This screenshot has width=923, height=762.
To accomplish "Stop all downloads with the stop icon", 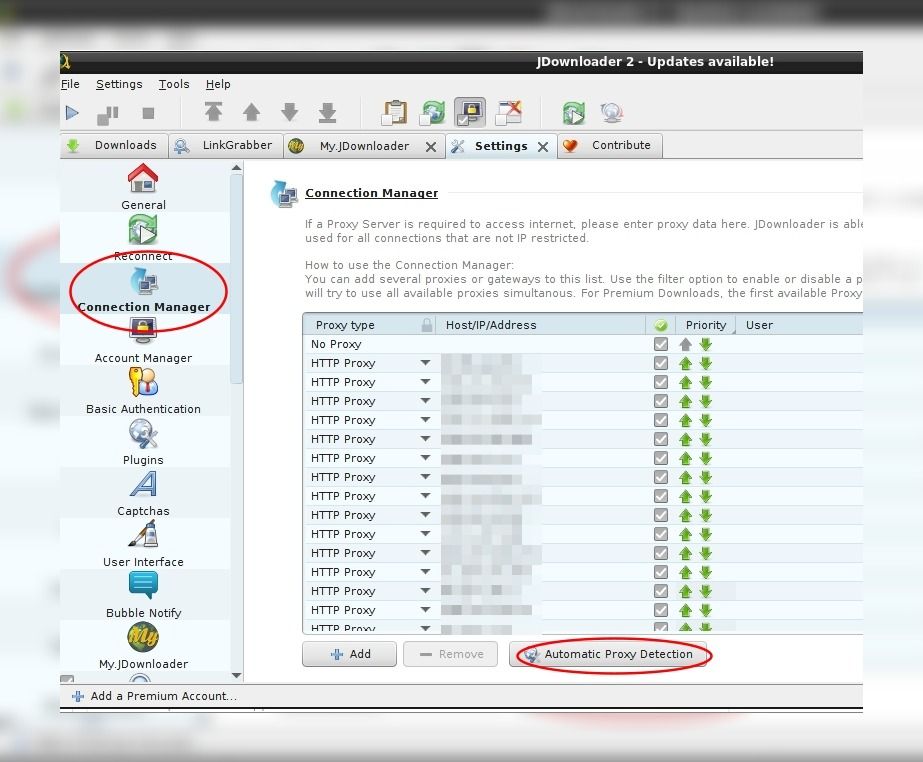I will 148,113.
